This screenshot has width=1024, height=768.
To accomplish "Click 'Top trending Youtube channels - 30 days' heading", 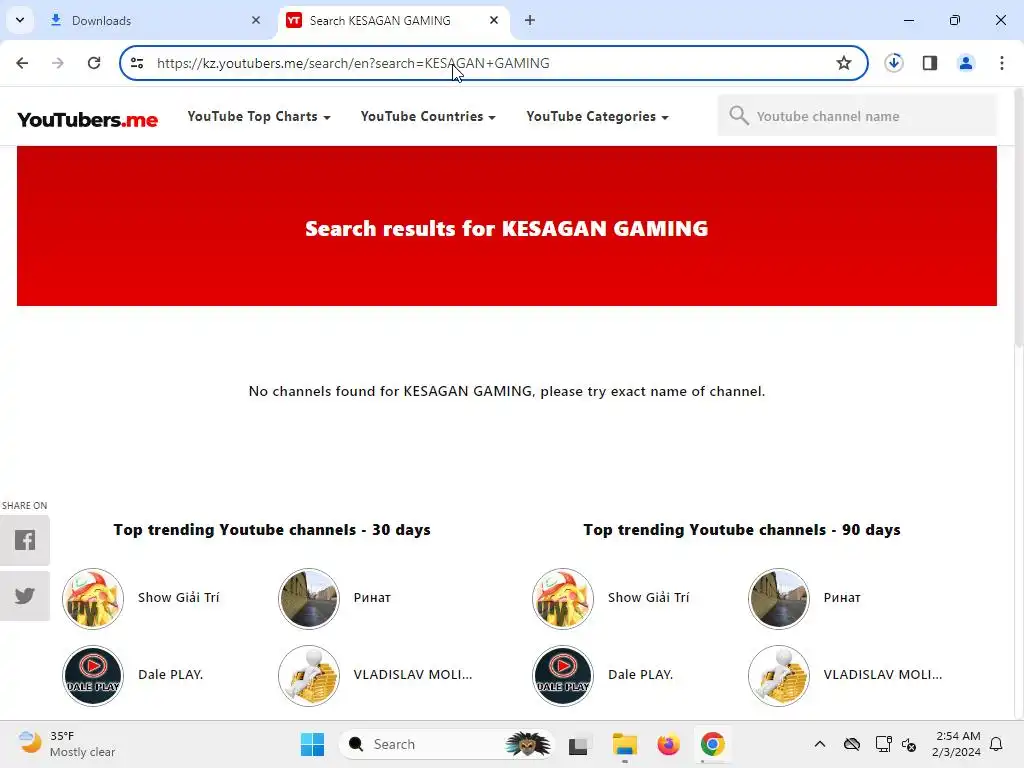I will tap(272, 530).
